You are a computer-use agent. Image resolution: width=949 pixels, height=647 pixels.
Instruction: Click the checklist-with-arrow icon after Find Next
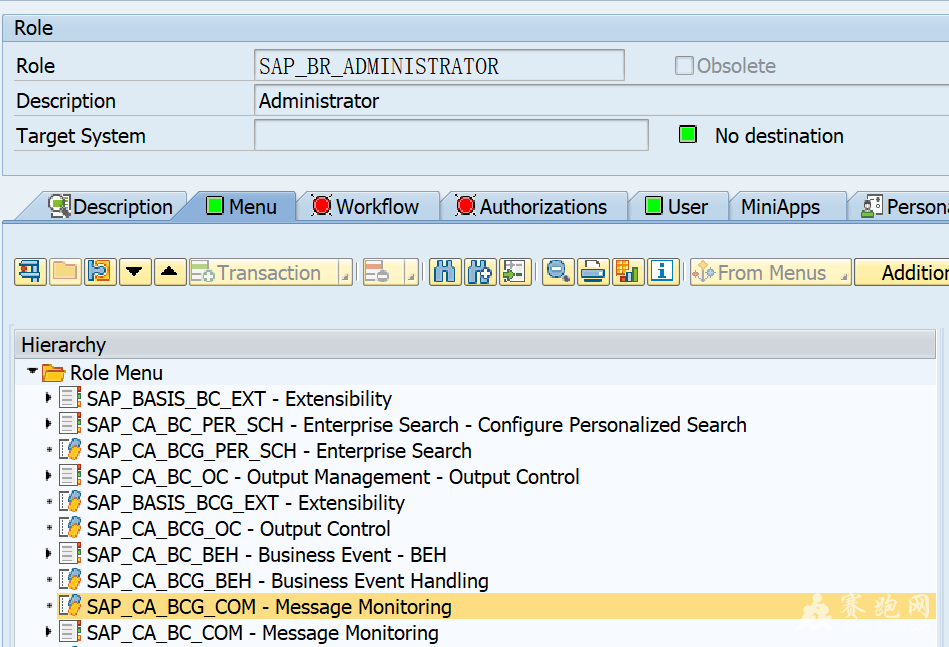click(515, 272)
